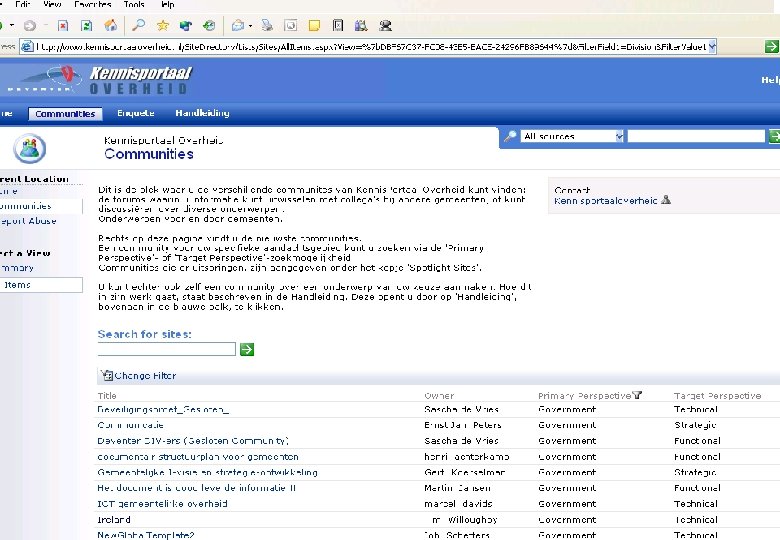780x540 pixels.
Task: Sort by the Owner column header
Action: click(439, 396)
